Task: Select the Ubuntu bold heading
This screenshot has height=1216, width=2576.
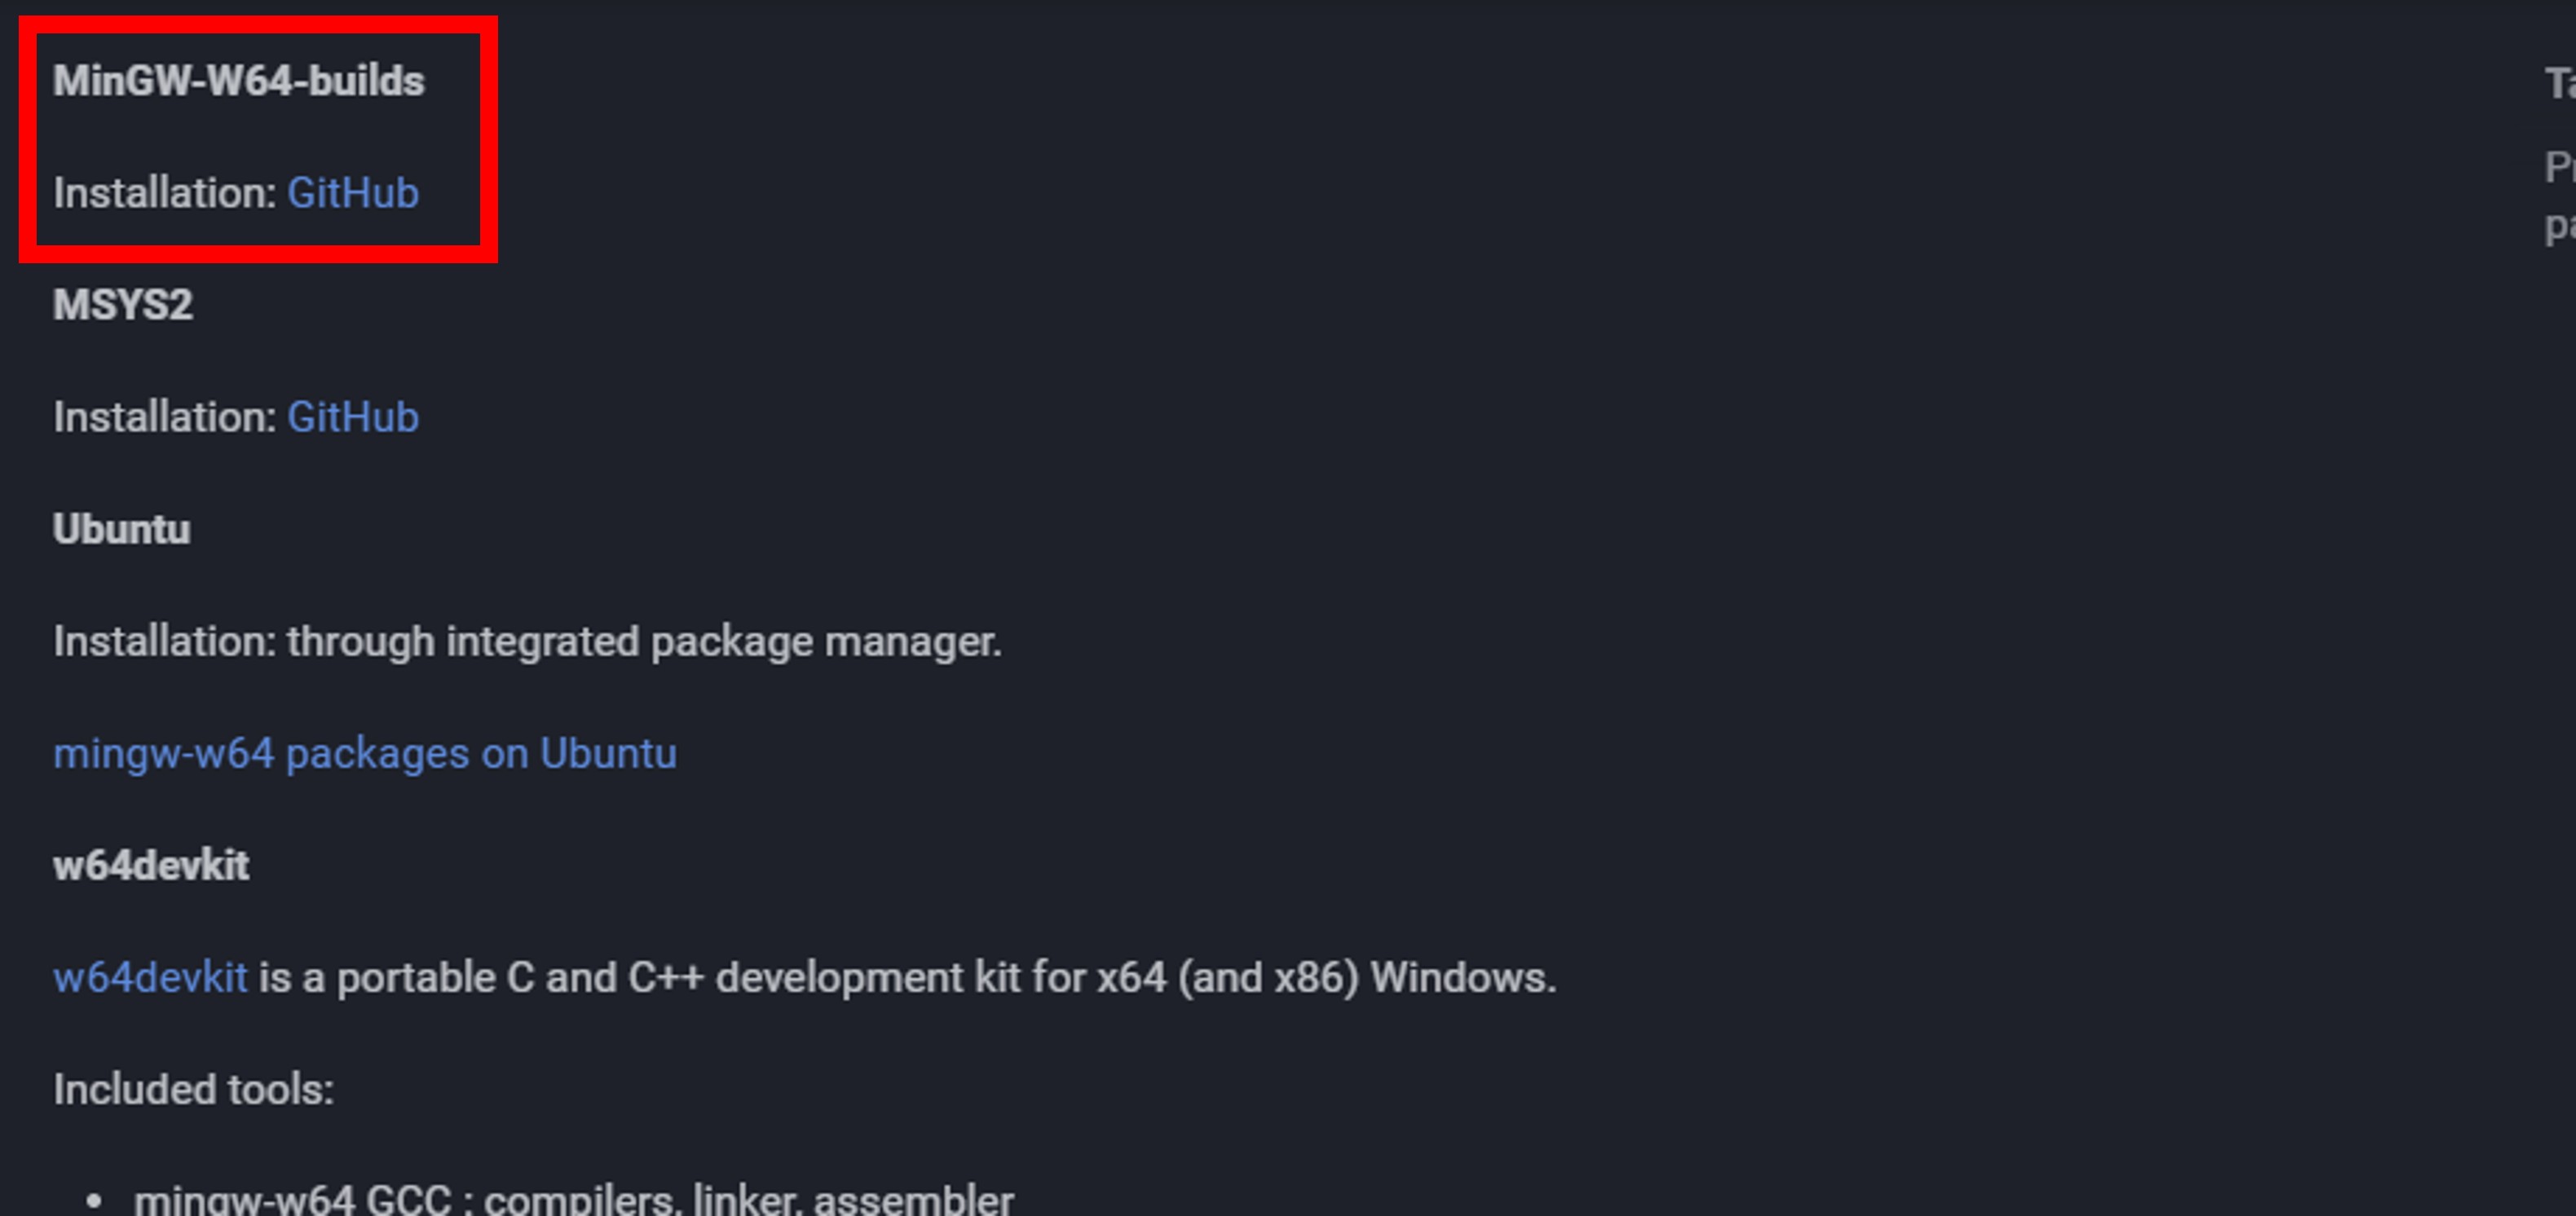Action: (x=121, y=529)
